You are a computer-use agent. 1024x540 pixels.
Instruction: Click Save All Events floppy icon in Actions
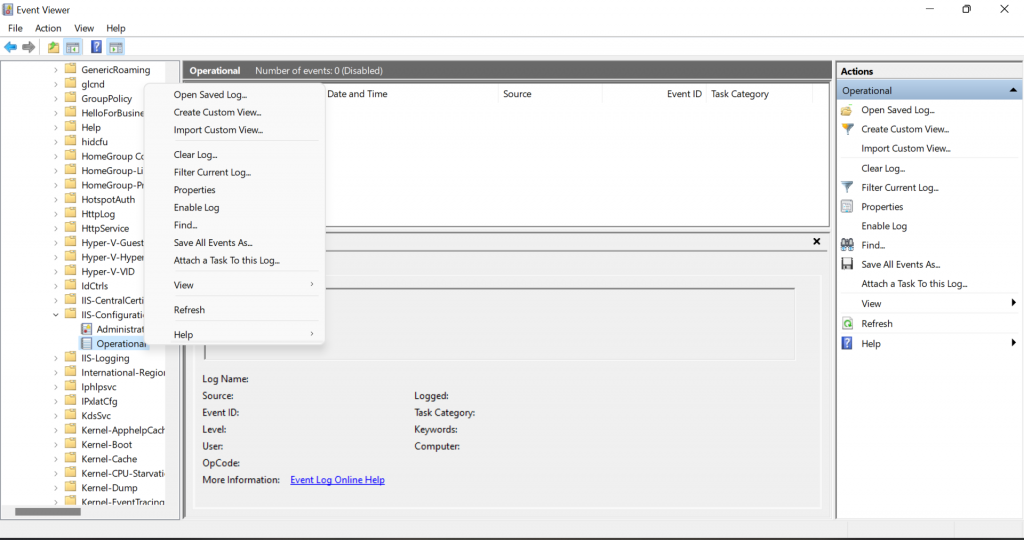(x=847, y=264)
